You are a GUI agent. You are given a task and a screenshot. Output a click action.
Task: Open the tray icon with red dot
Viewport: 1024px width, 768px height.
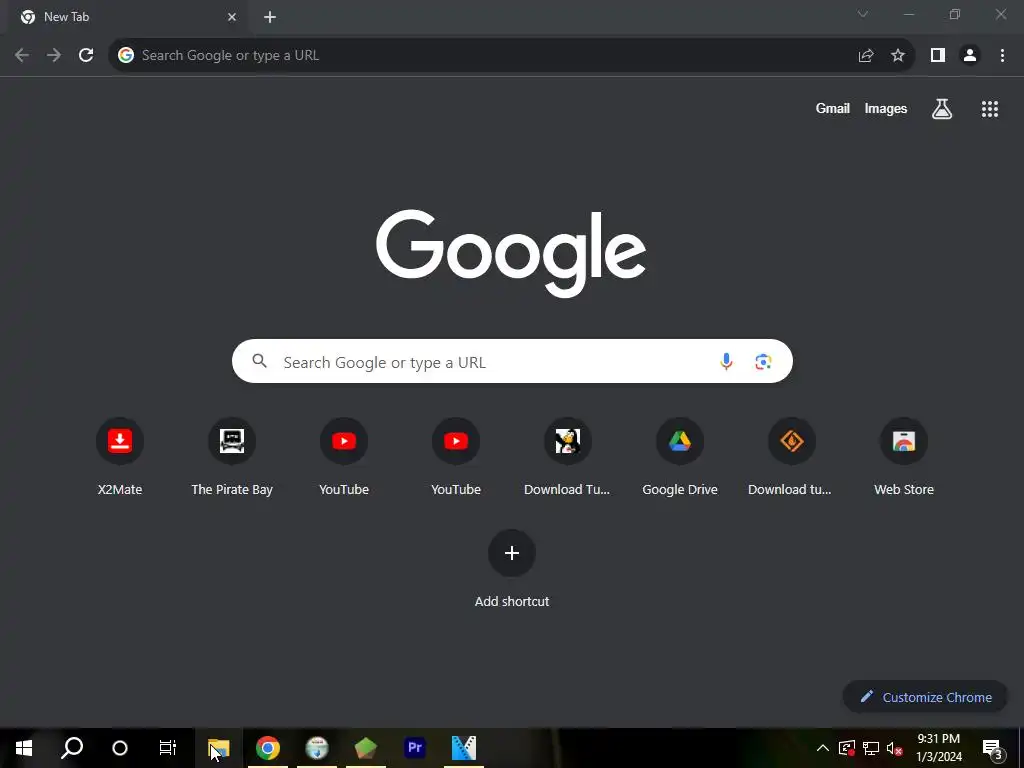pos(846,748)
